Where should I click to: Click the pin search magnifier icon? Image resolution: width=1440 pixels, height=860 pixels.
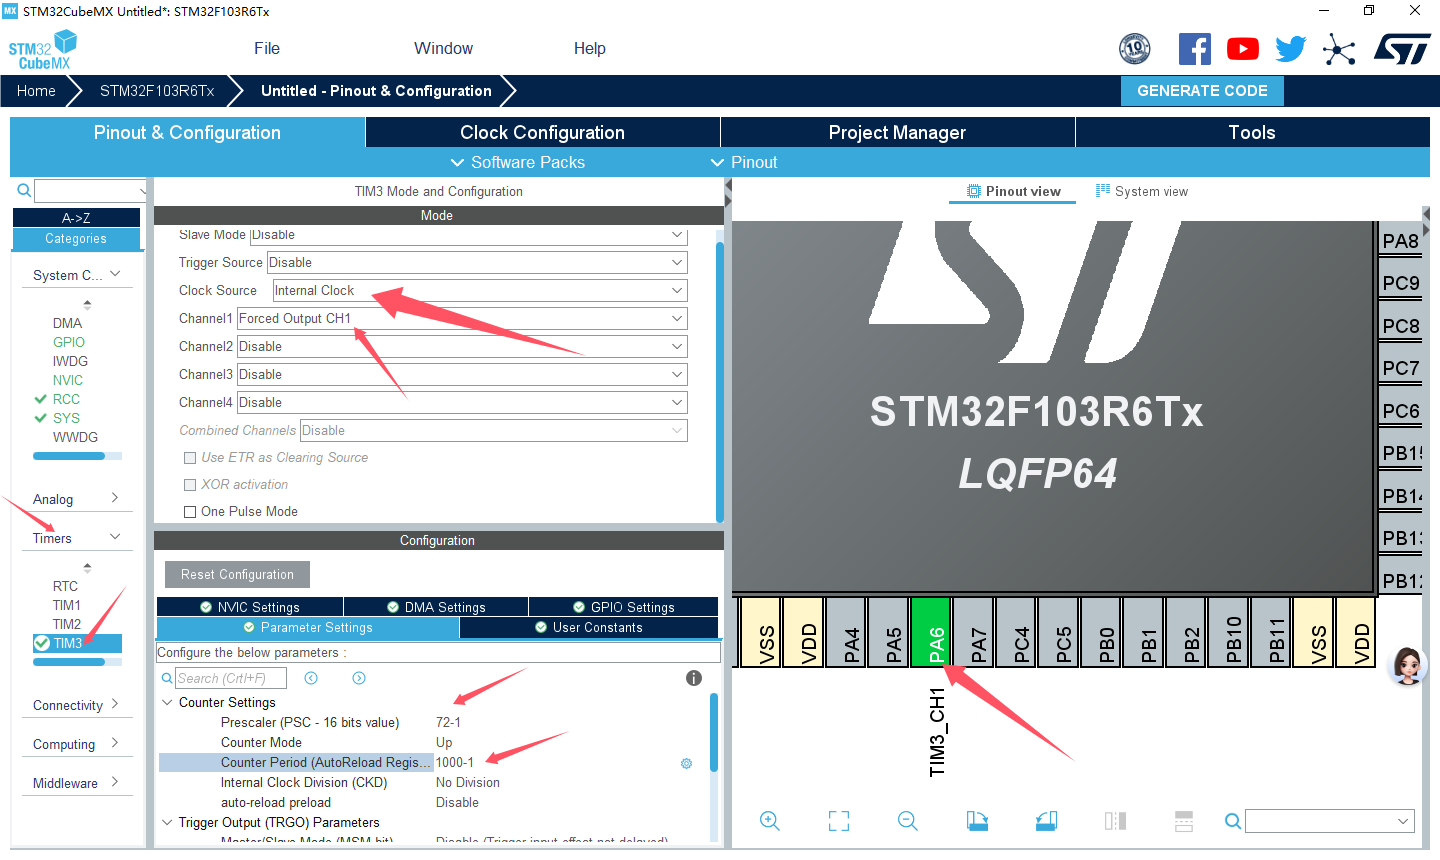point(1233,821)
